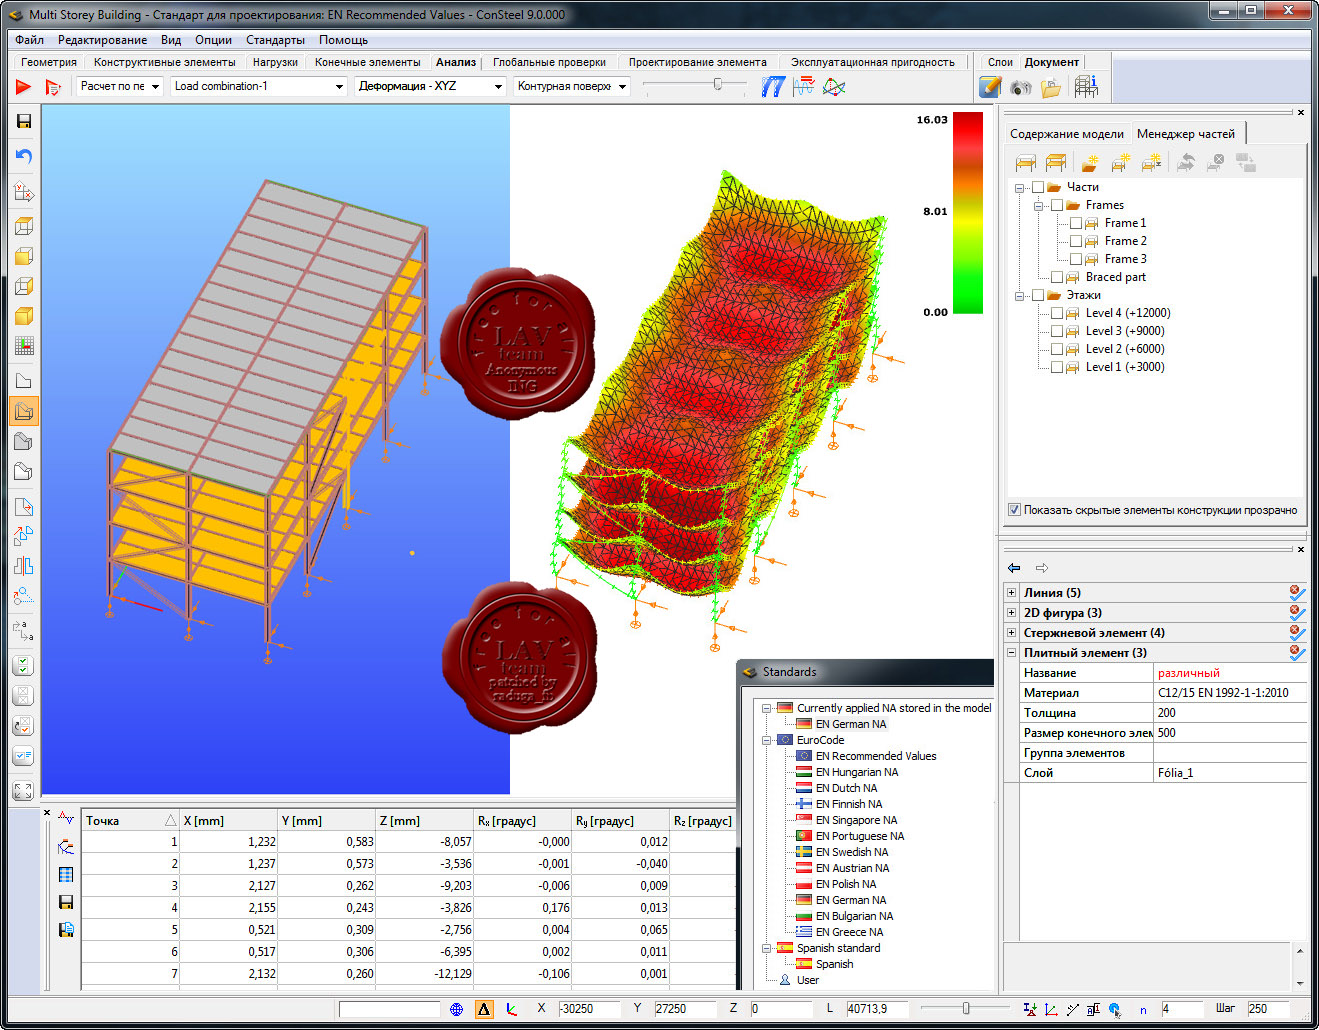Click the highlighted triangle snap icon in status bar
The height and width of the screenshot is (1030, 1319).
484,1009
